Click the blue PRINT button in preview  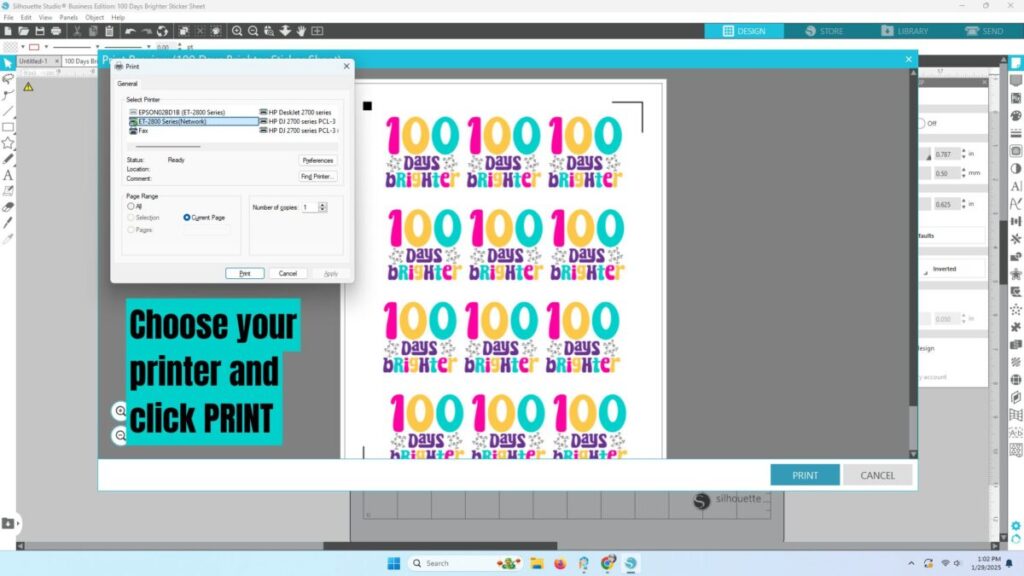click(805, 475)
